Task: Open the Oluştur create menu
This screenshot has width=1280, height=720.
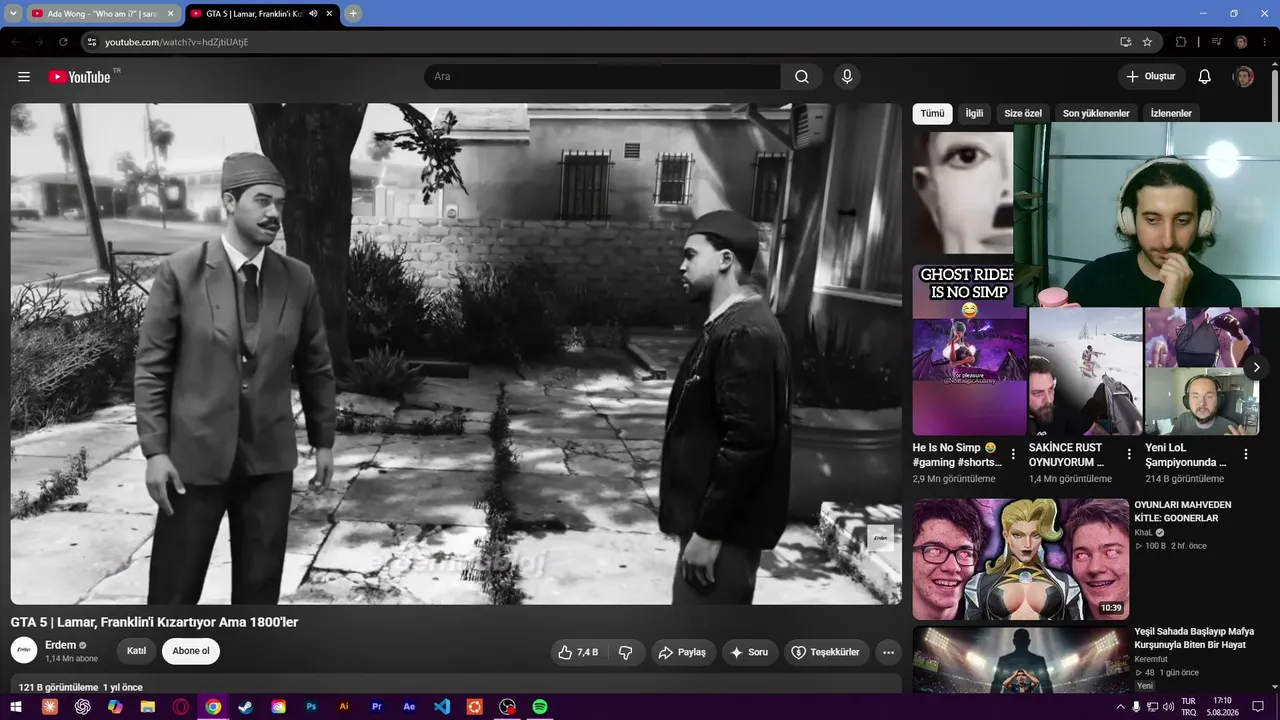Action: pos(1151,77)
